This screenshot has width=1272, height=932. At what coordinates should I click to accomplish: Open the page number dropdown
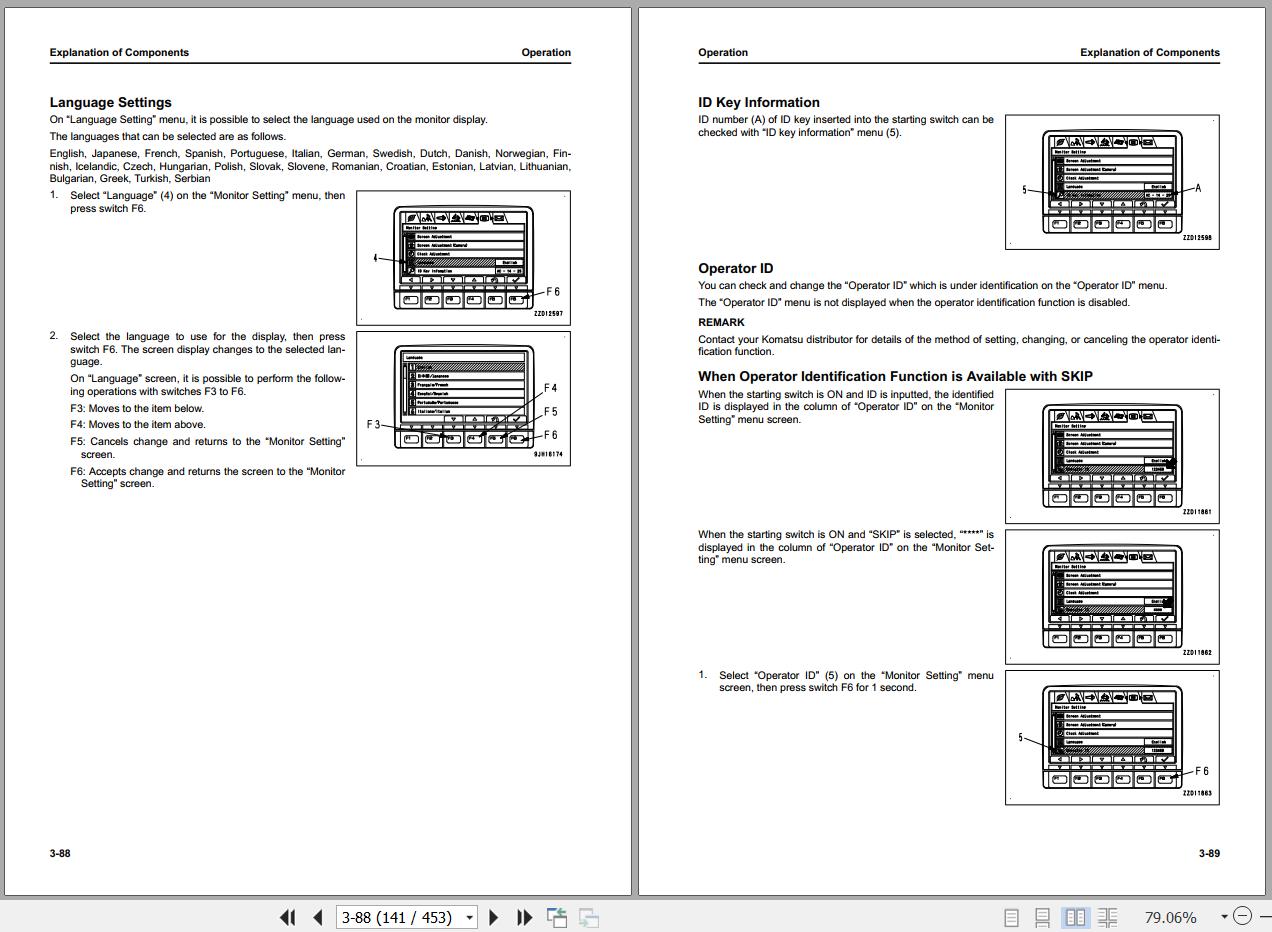click(x=469, y=917)
